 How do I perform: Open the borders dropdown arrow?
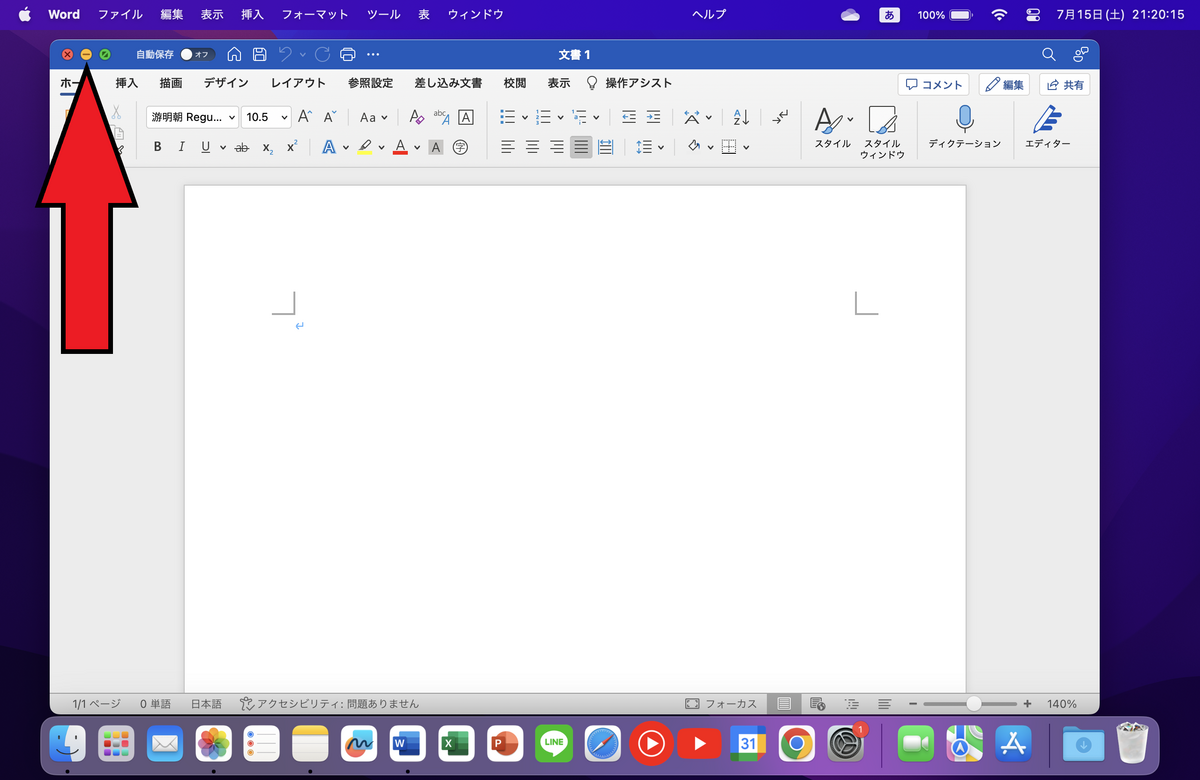click(x=746, y=147)
